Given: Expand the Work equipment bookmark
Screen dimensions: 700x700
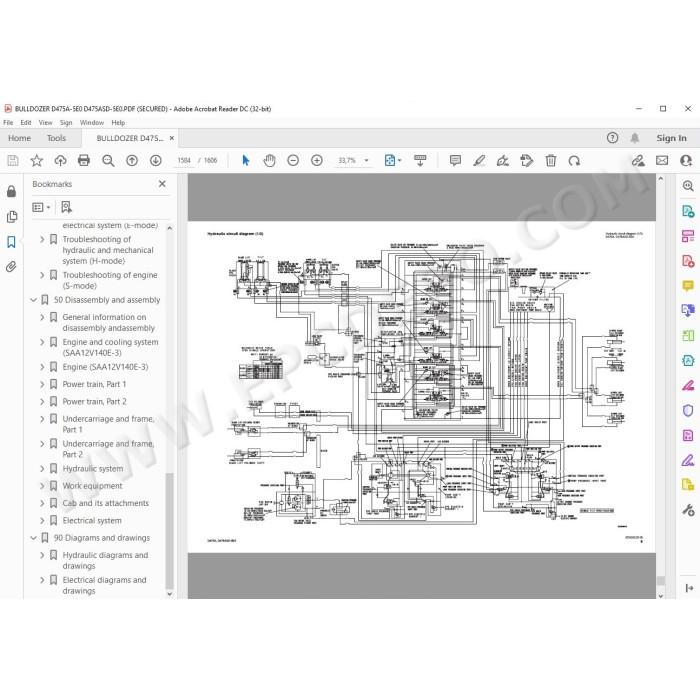Looking at the screenshot, I should [x=42, y=486].
